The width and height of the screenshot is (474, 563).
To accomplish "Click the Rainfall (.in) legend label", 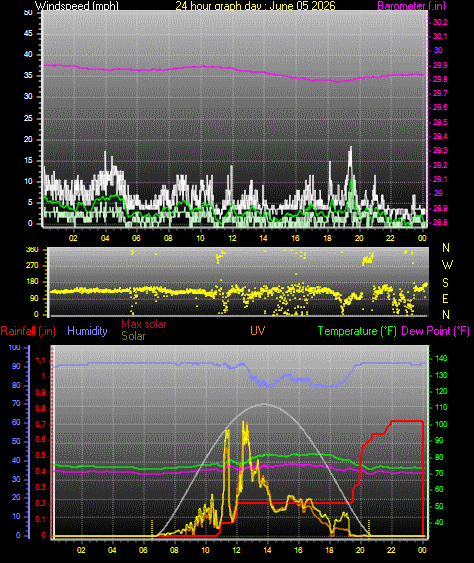I will tap(28, 331).
